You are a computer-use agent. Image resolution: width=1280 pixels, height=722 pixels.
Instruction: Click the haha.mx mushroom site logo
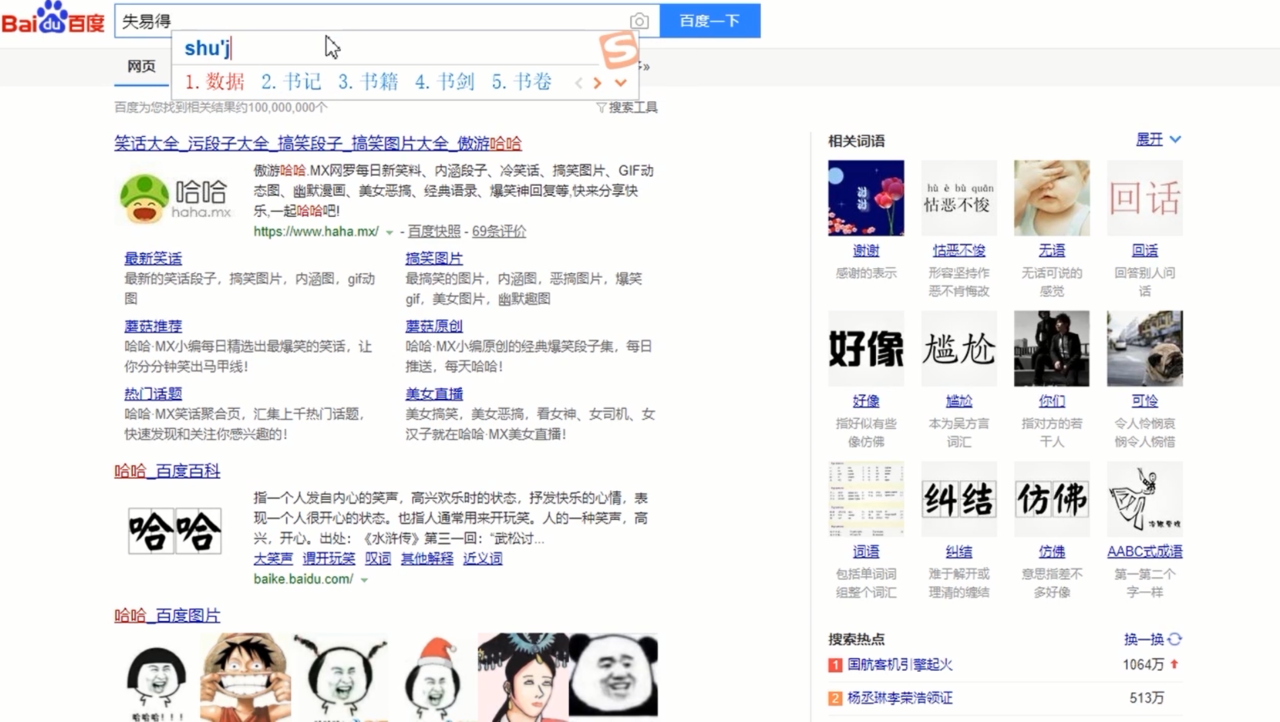pyautogui.click(x=143, y=200)
